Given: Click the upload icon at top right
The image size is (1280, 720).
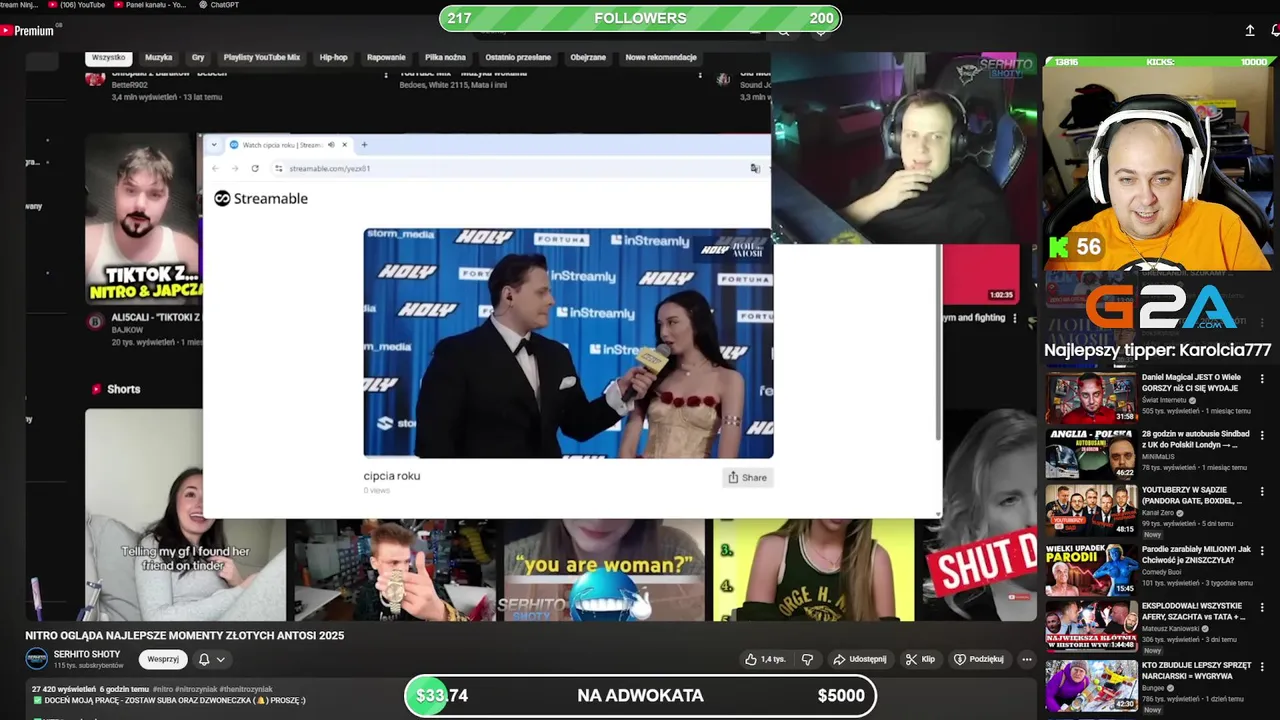Looking at the screenshot, I should pos(1250,31).
